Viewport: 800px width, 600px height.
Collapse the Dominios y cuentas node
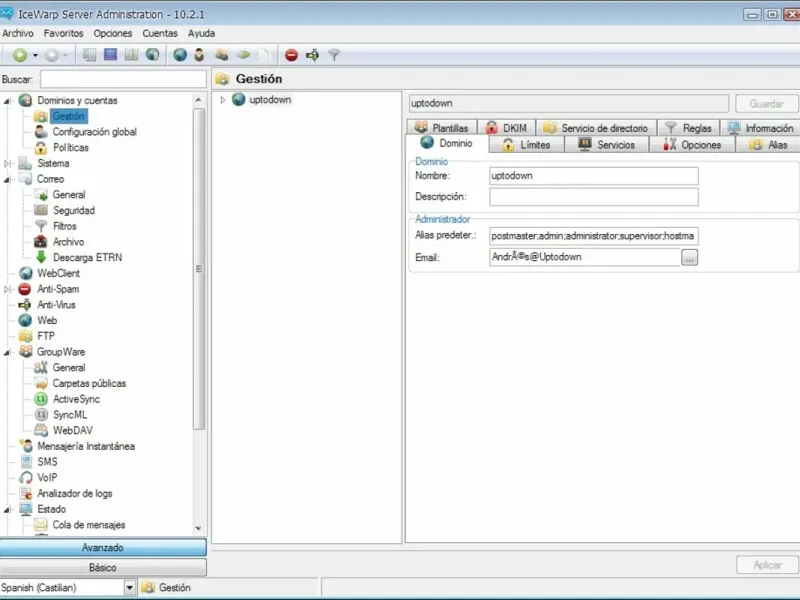pyautogui.click(x=7, y=101)
